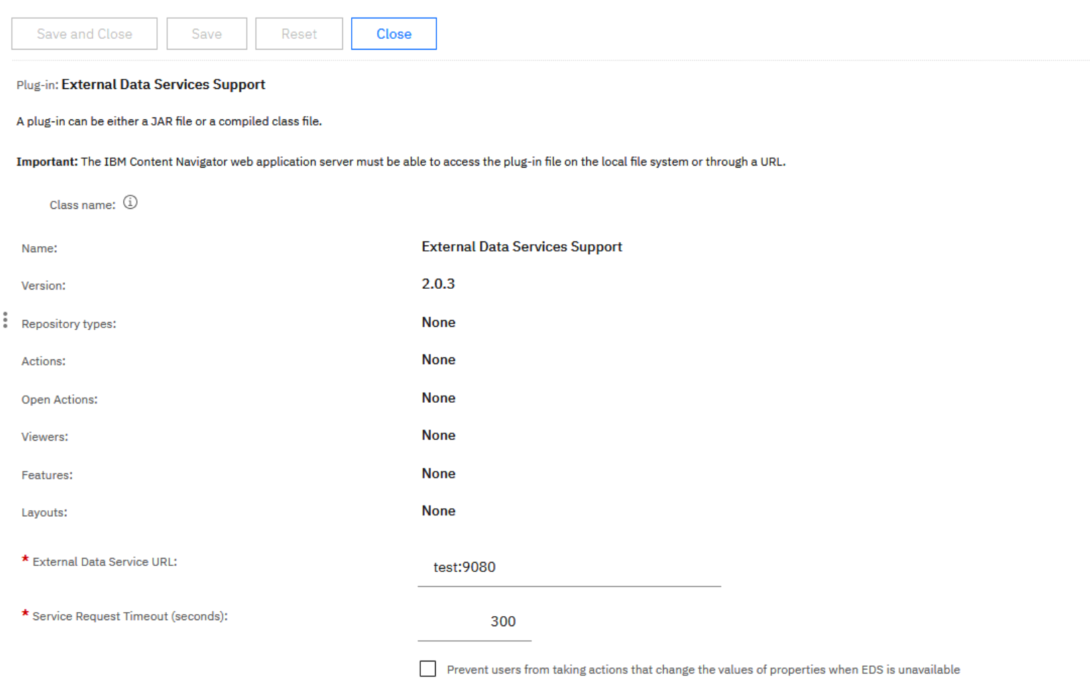Click the Open Actions label
Screen dimensions: 1090x697
pyautogui.click(x=59, y=399)
